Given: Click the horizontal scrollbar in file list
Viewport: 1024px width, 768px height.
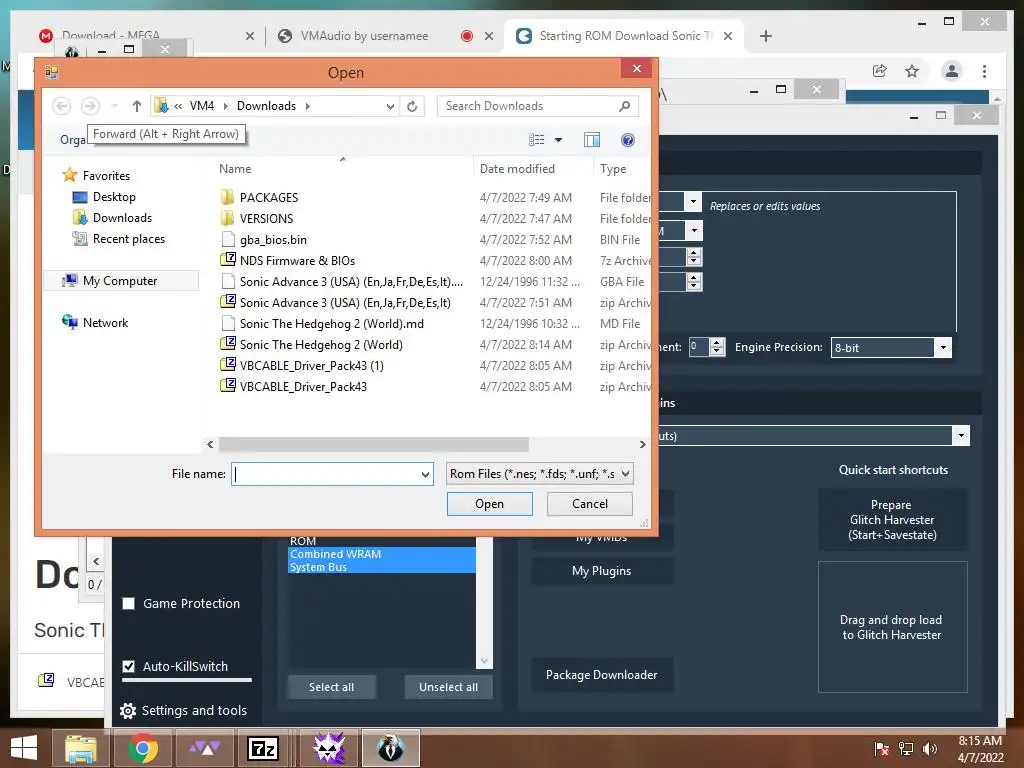Looking at the screenshot, I should (x=374, y=444).
